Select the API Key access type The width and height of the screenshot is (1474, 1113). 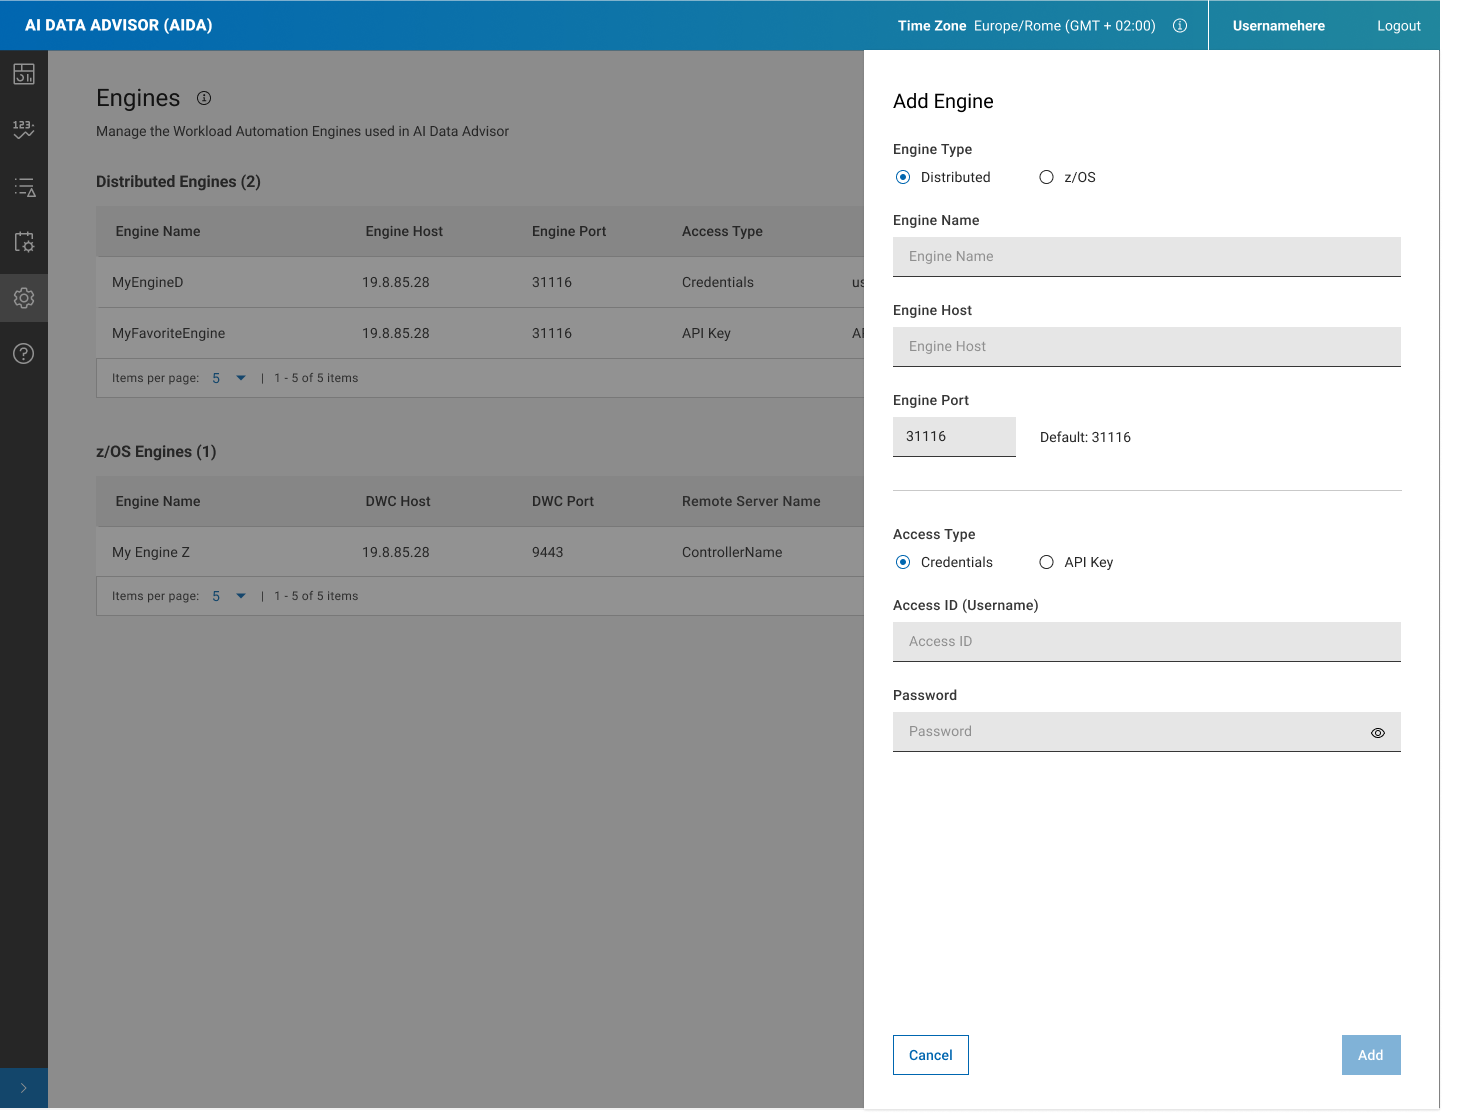(1046, 562)
